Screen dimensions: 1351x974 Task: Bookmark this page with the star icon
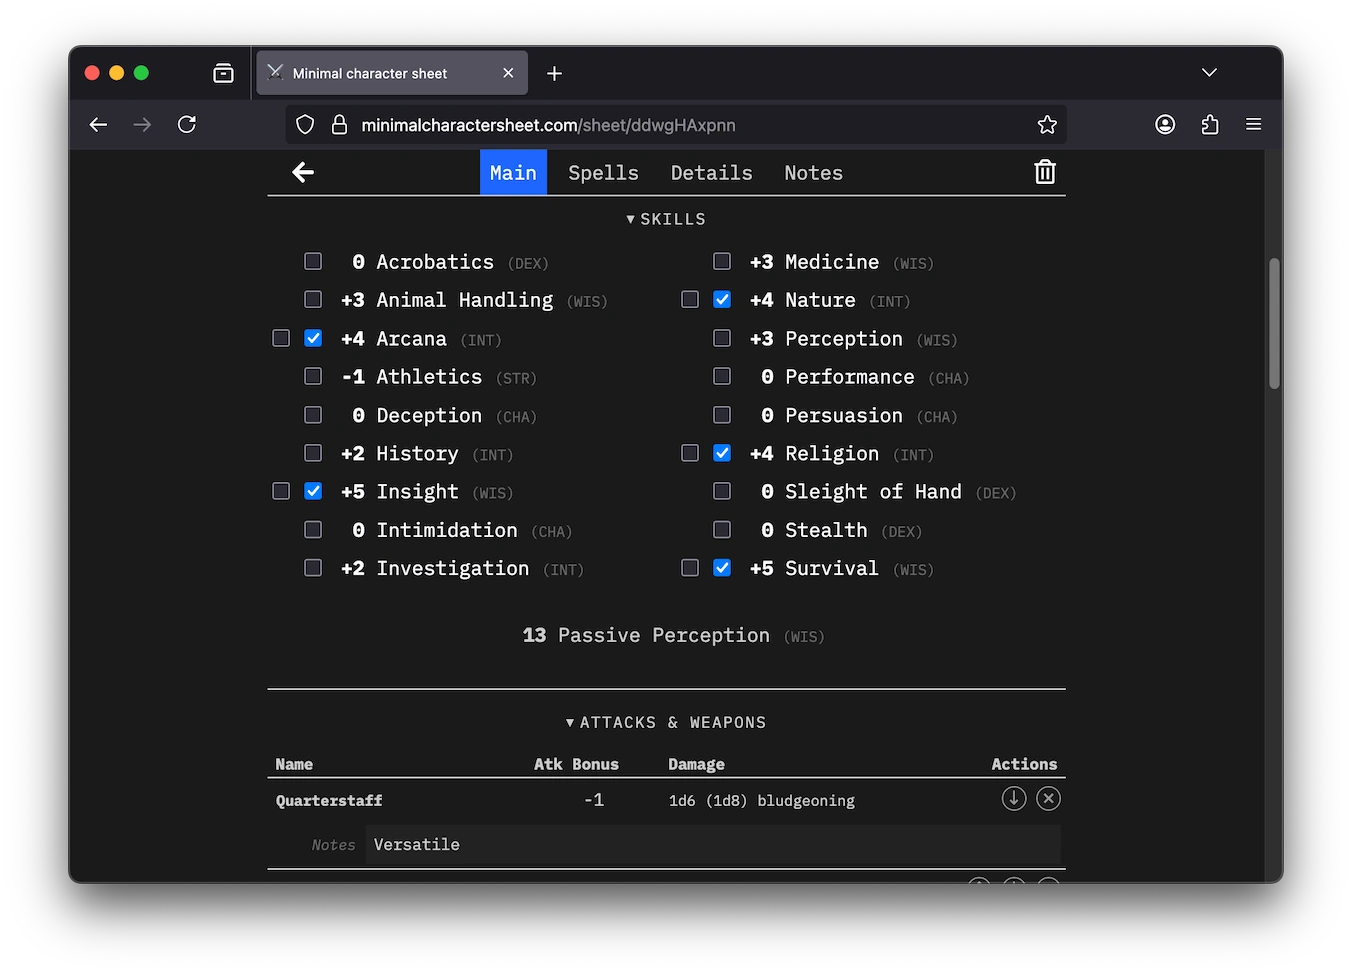click(1046, 125)
